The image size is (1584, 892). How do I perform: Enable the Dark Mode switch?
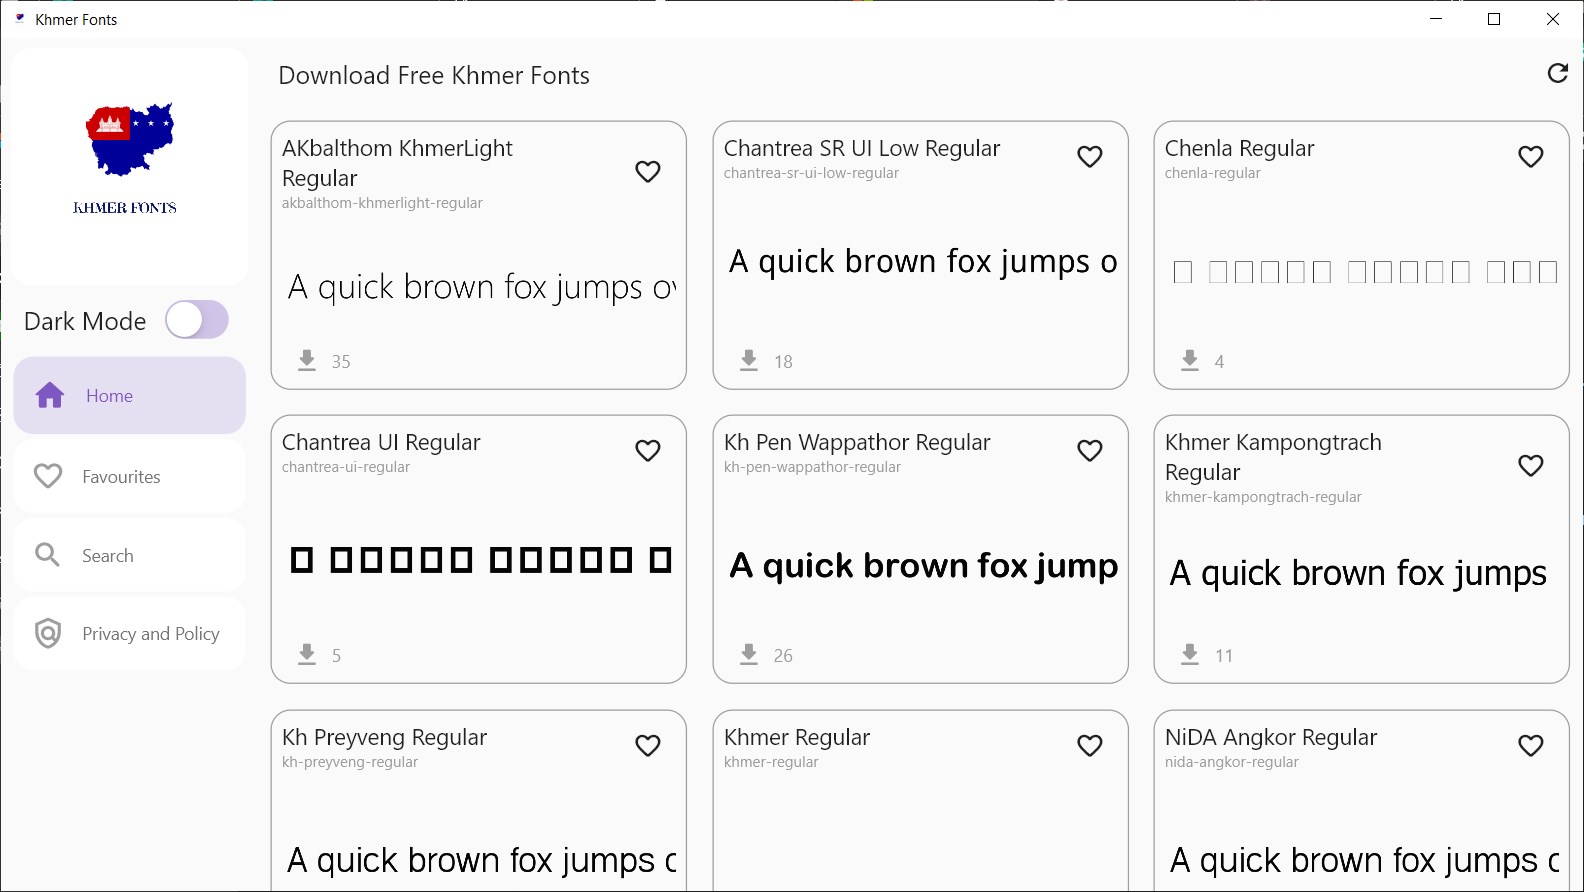click(197, 320)
